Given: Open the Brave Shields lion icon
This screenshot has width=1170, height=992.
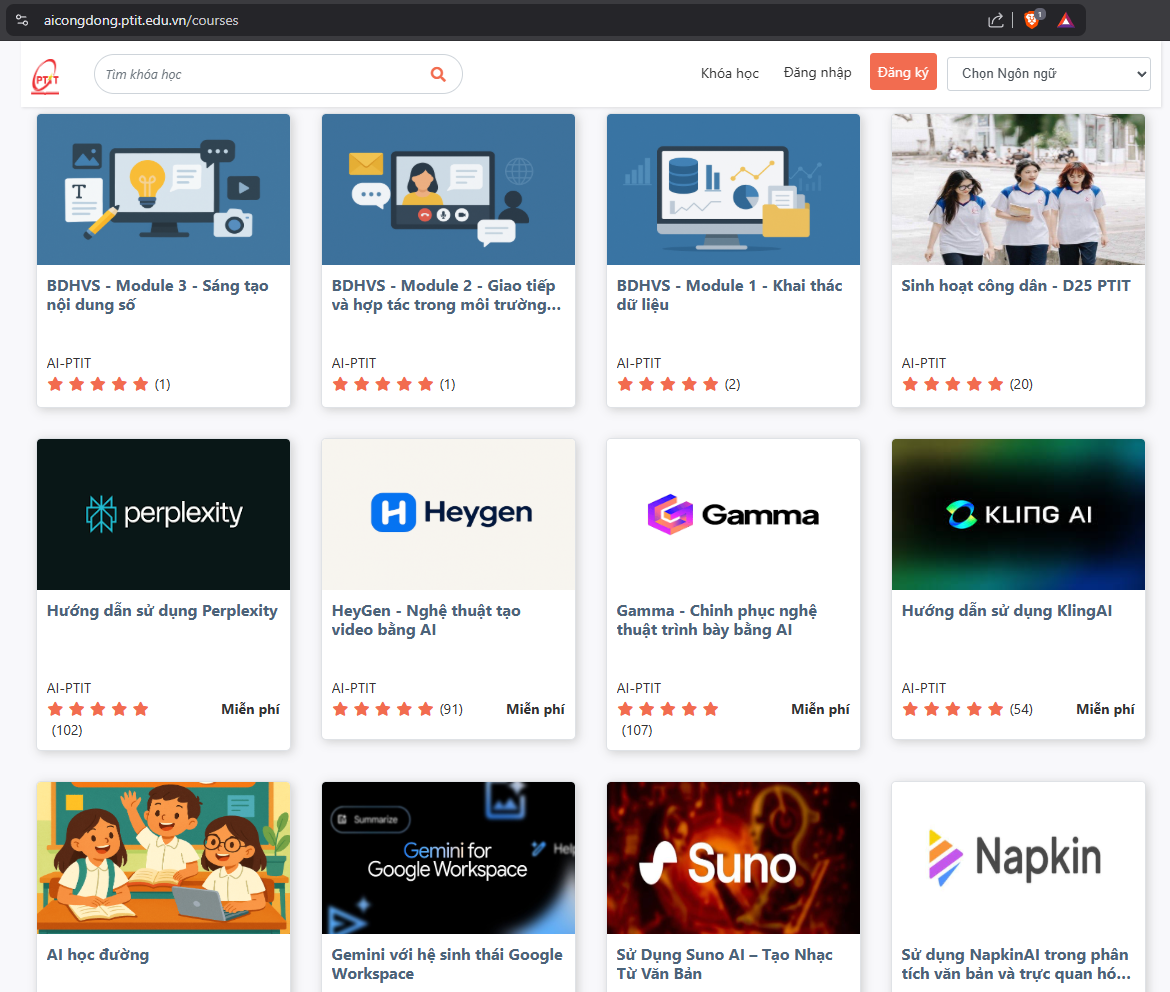Looking at the screenshot, I should coord(1033,19).
